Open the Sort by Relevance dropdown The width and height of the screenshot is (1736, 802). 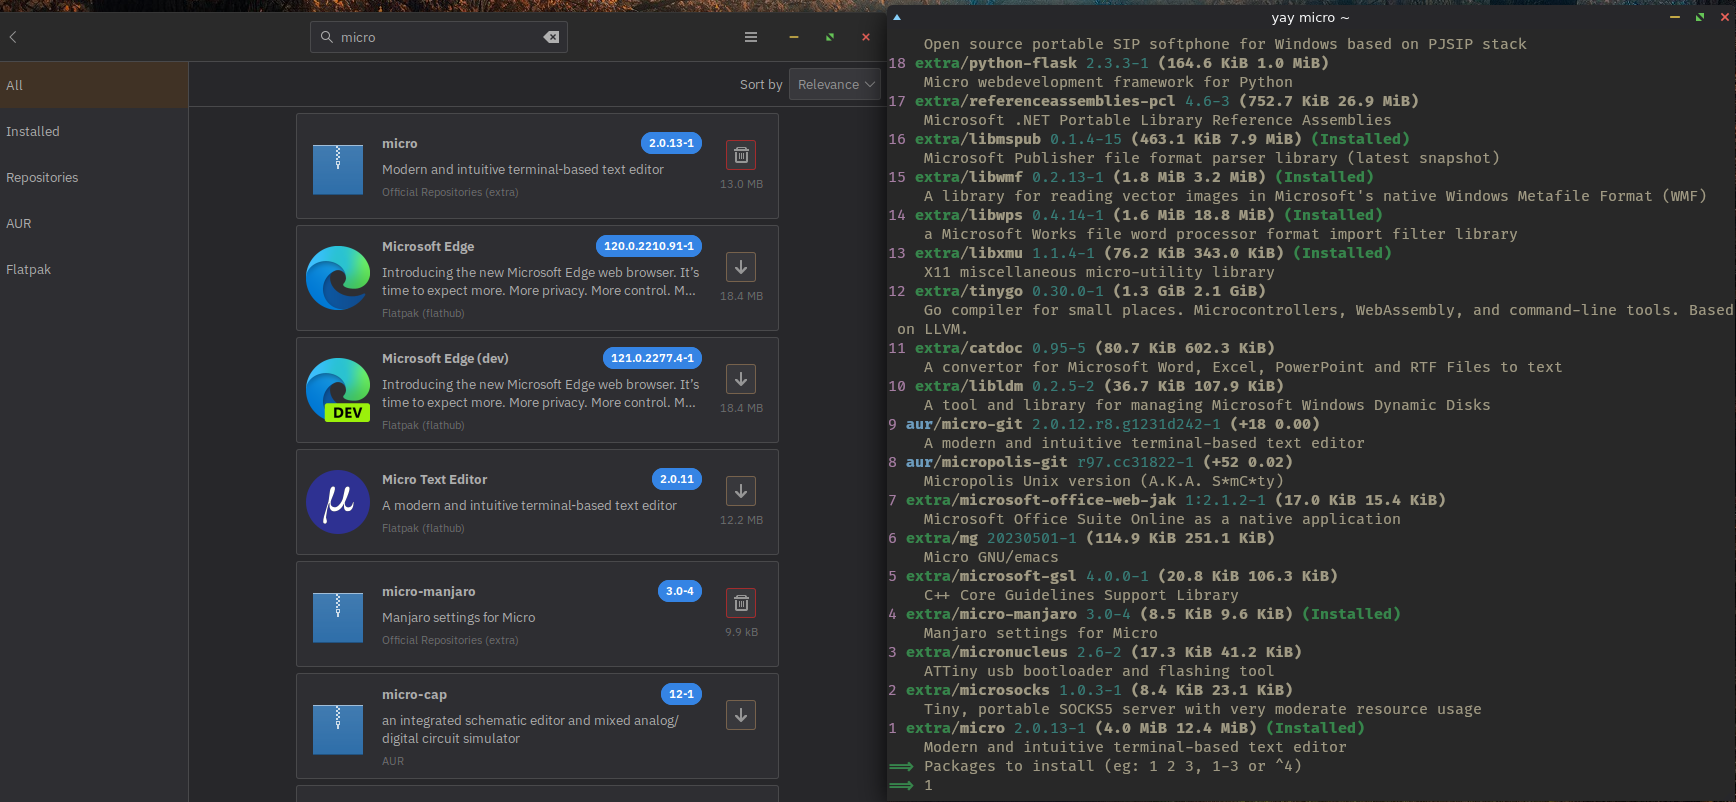[x=835, y=85]
